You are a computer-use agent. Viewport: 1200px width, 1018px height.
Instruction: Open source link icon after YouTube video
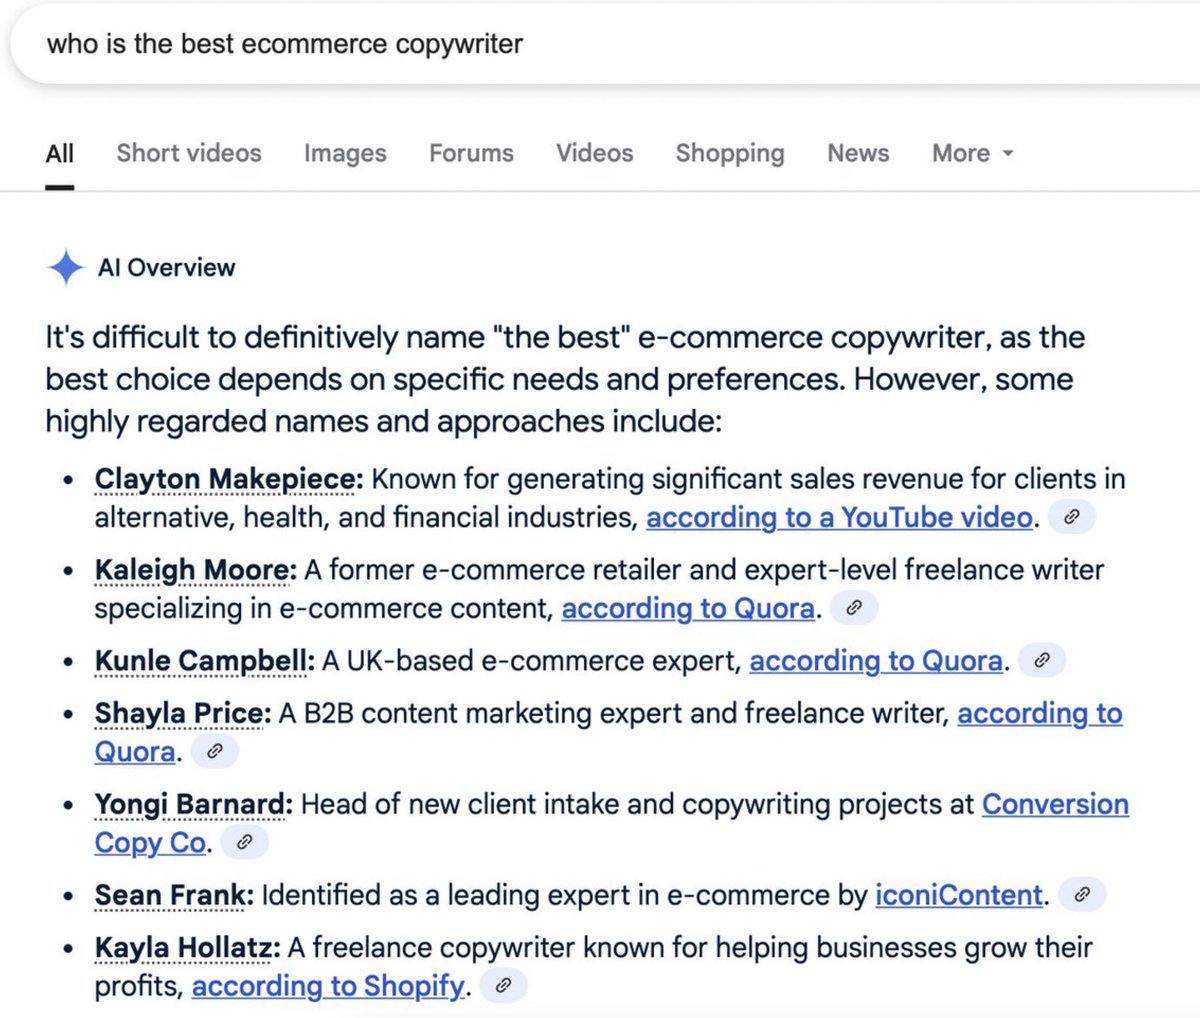(x=1071, y=517)
